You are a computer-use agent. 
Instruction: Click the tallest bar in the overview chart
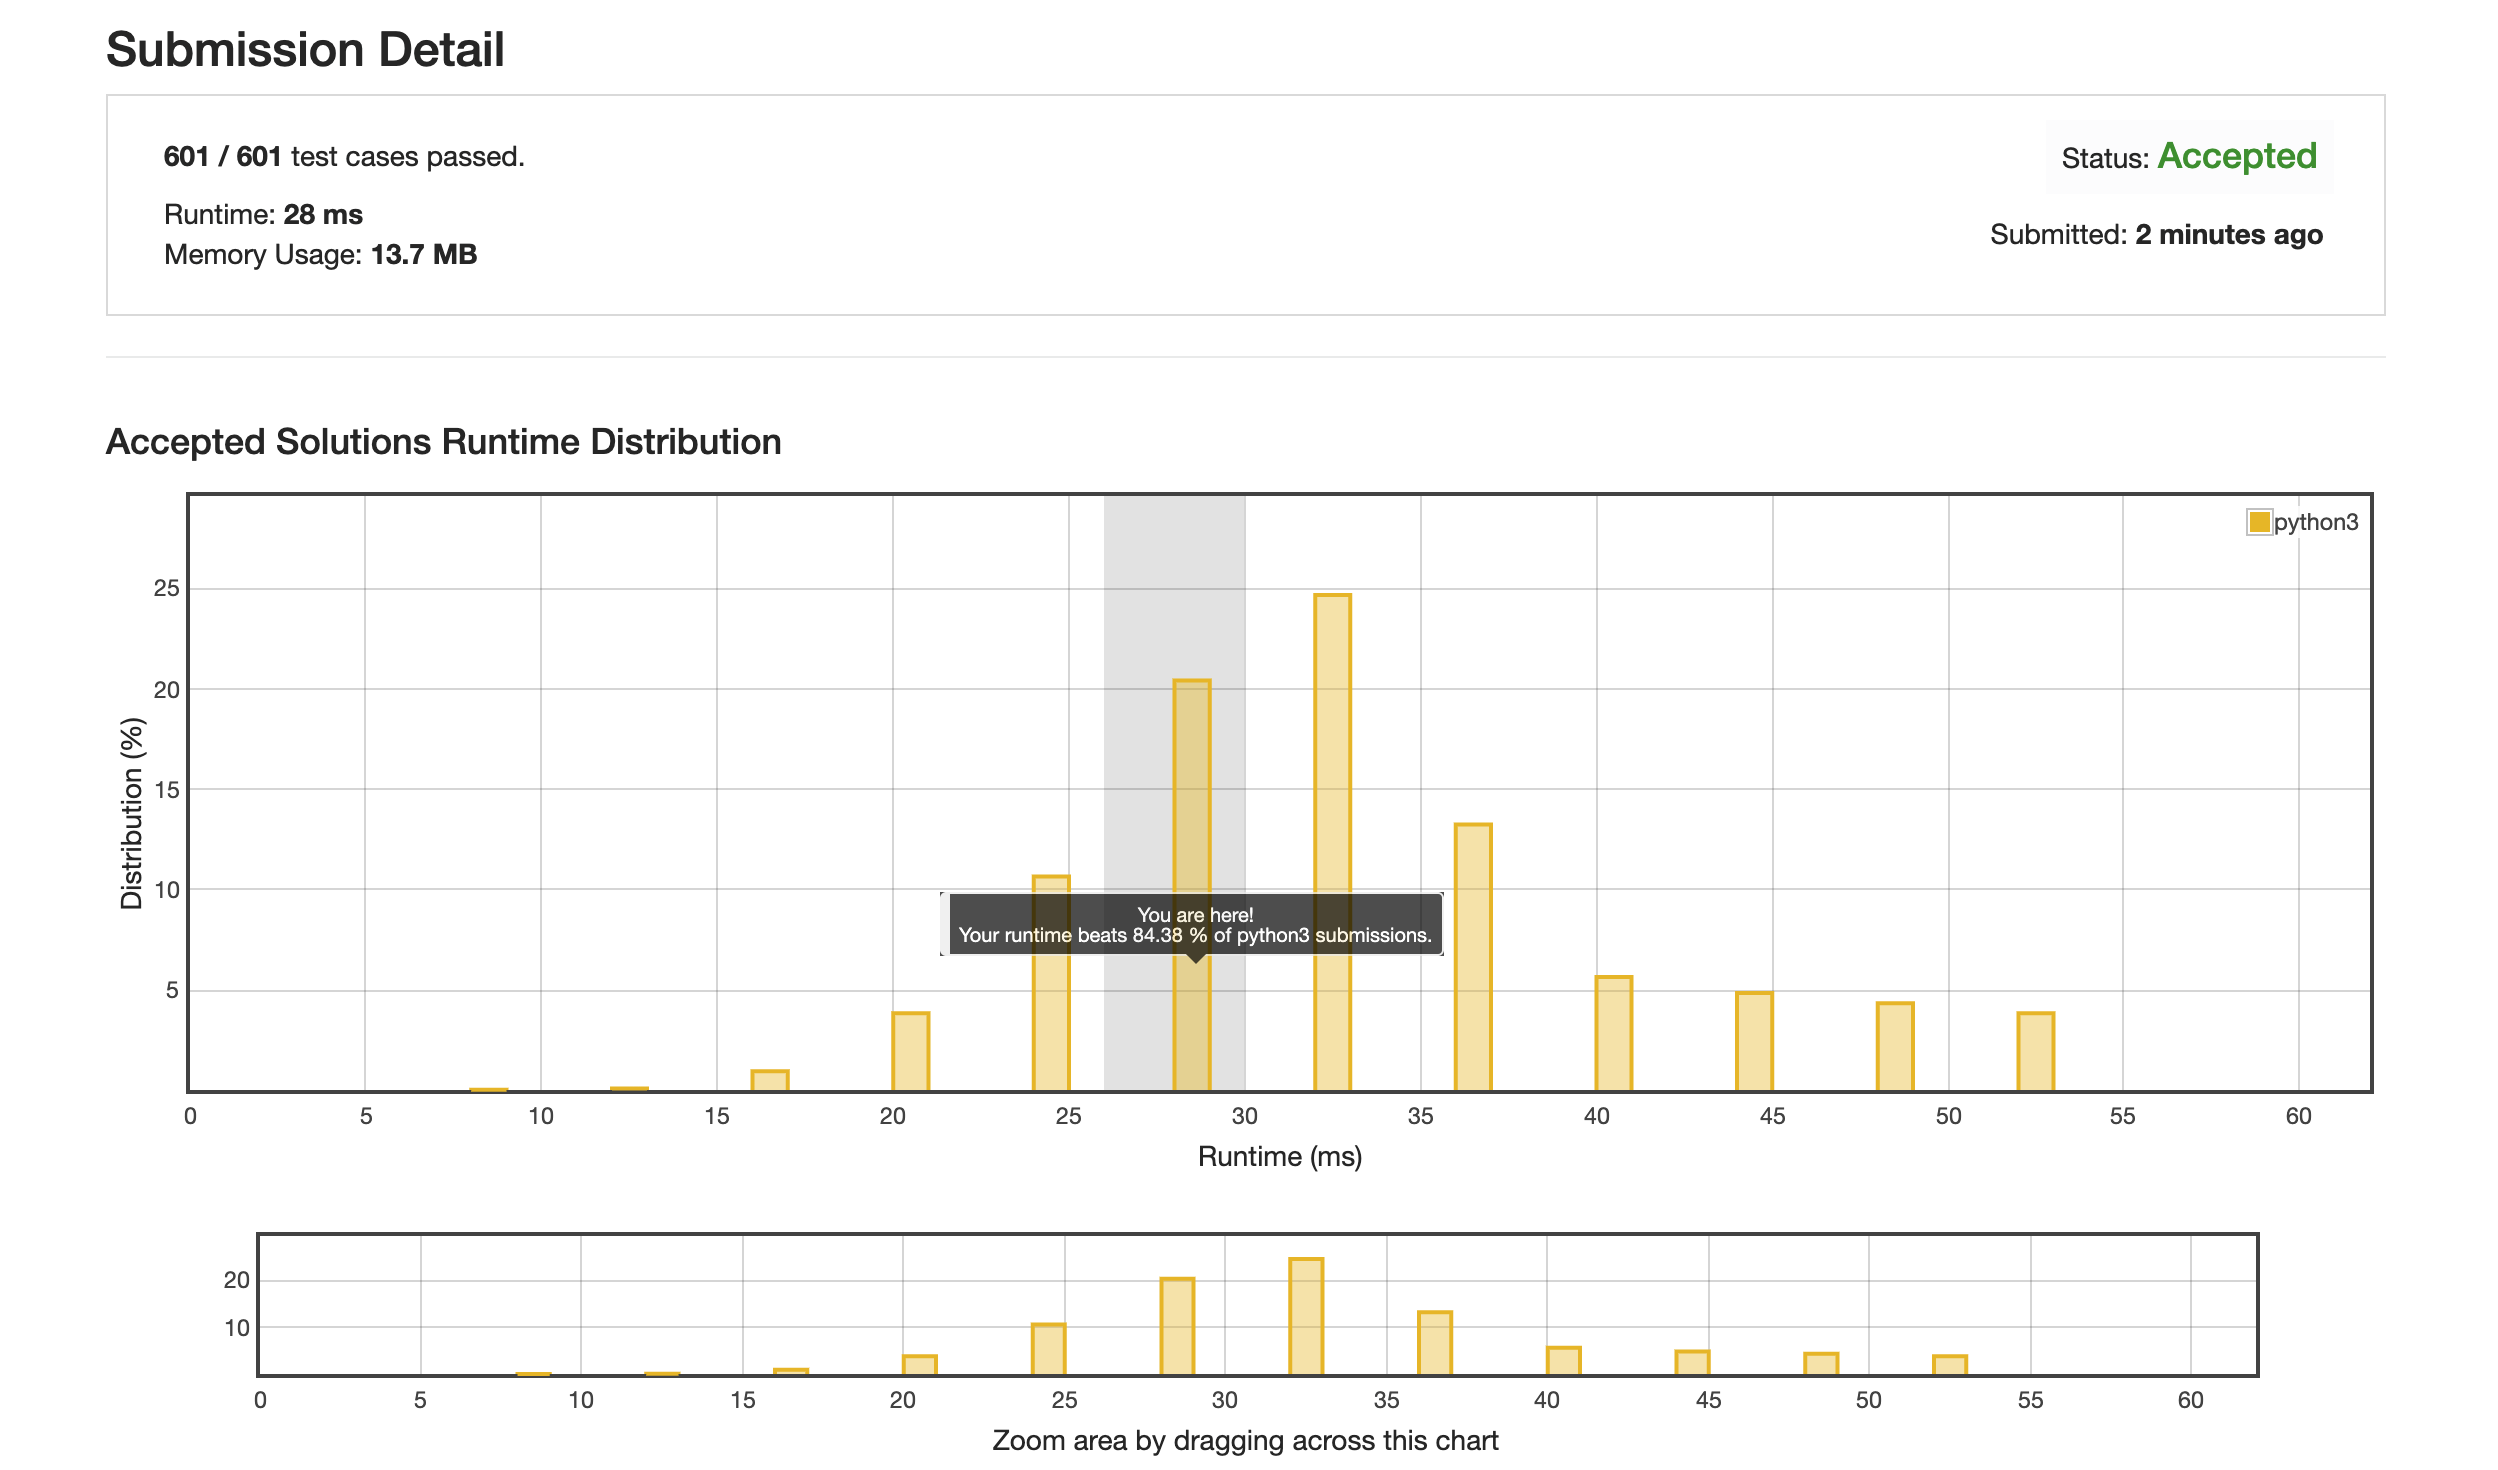[1306, 1315]
